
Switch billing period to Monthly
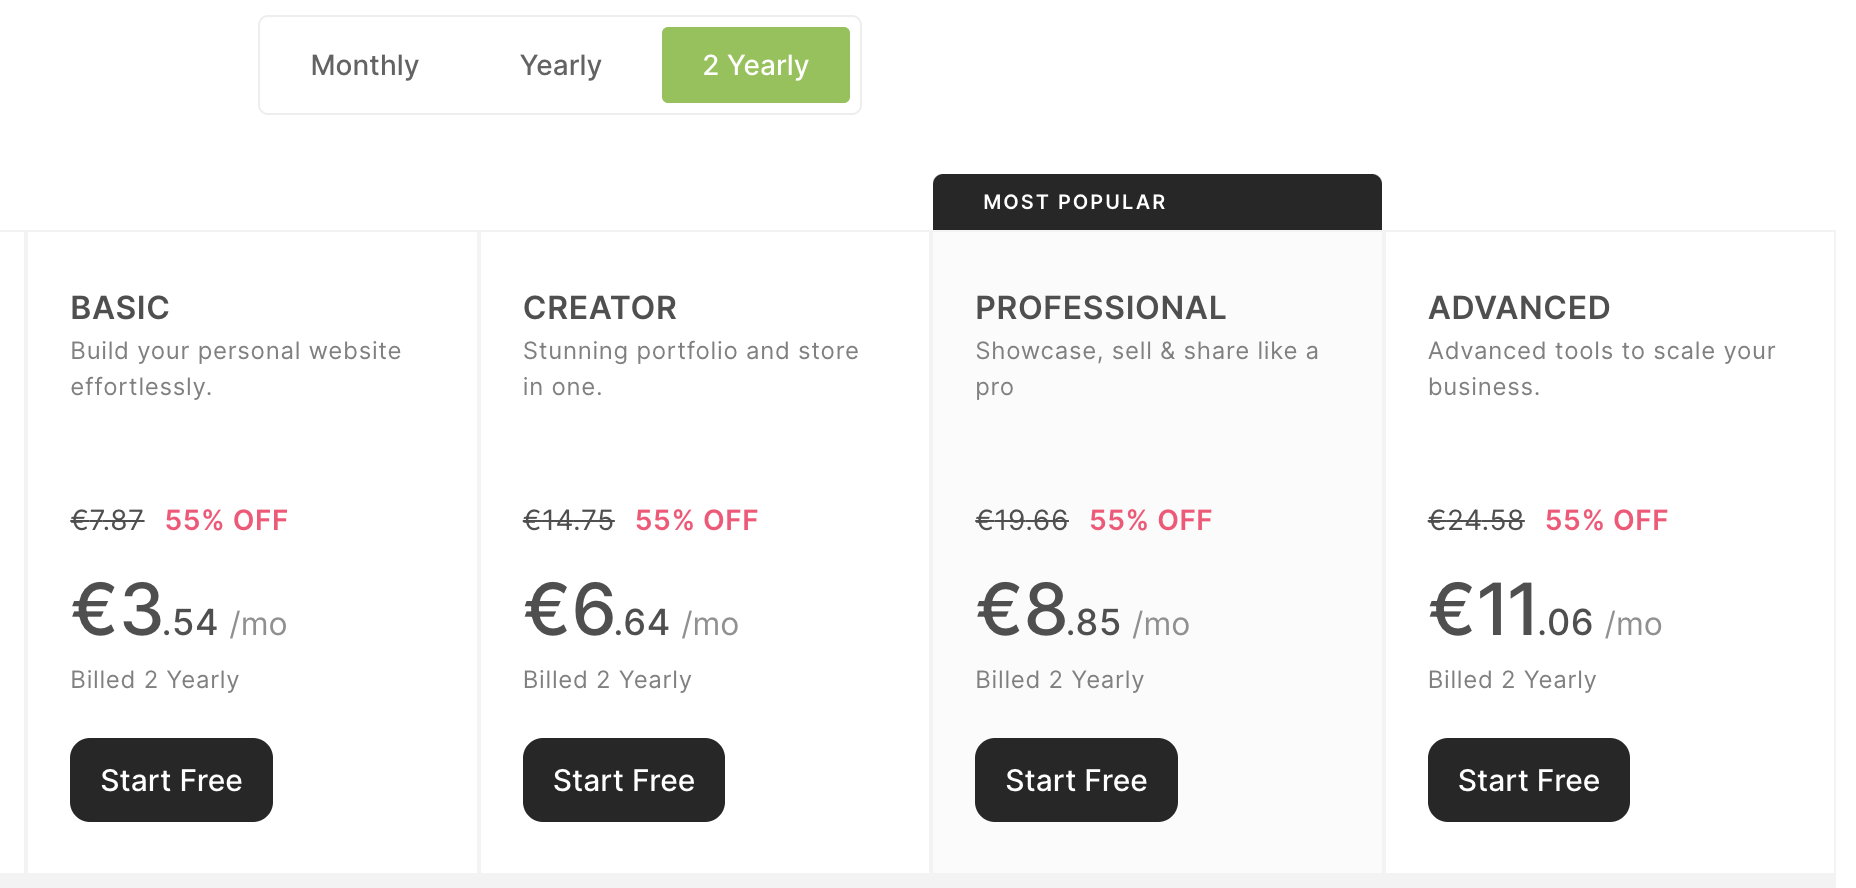click(x=364, y=66)
